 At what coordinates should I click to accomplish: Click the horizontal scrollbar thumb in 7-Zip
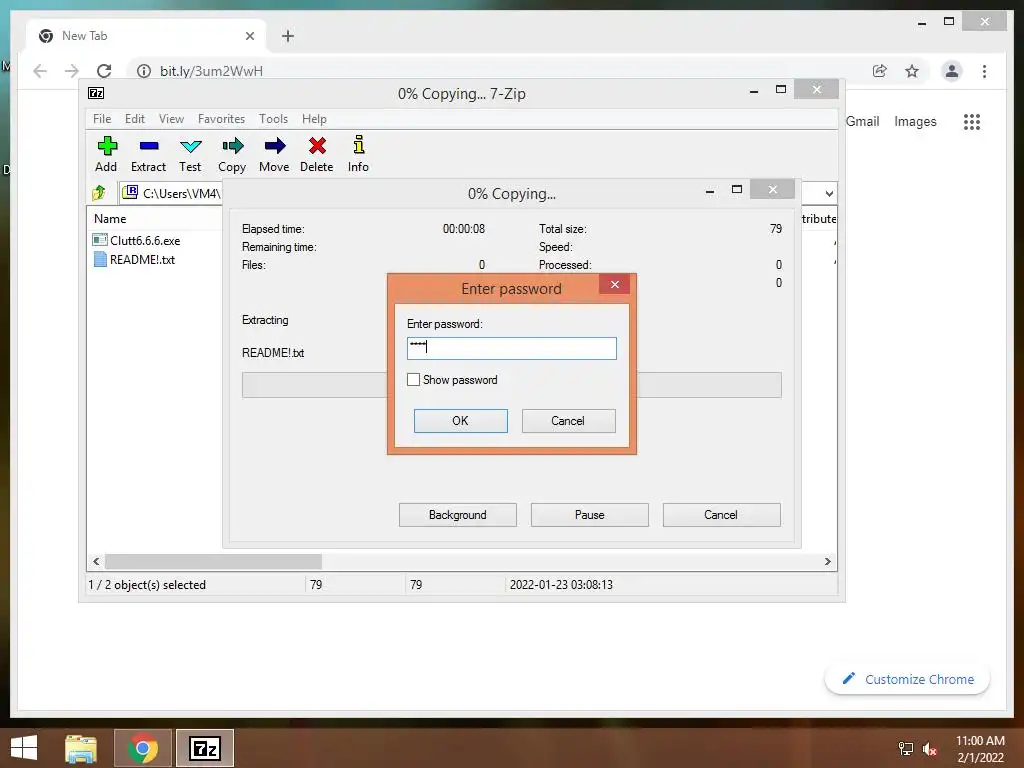214,561
